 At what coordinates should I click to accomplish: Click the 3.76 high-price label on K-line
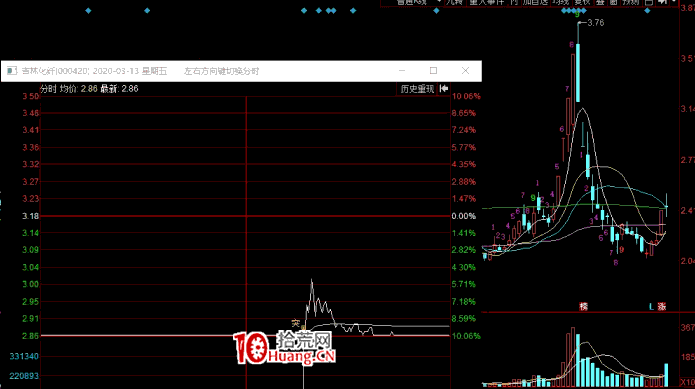[x=595, y=23]
